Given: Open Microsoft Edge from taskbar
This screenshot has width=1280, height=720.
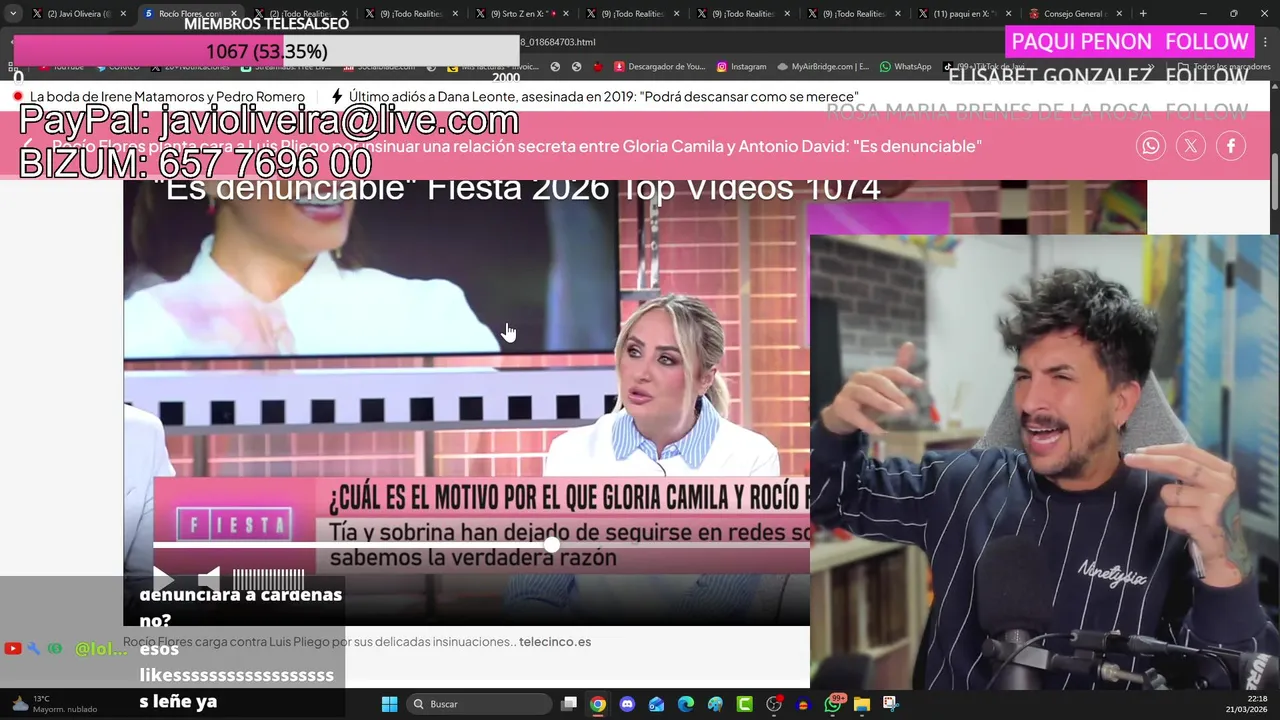Looking at the screenshot, I should click(686, 704).
